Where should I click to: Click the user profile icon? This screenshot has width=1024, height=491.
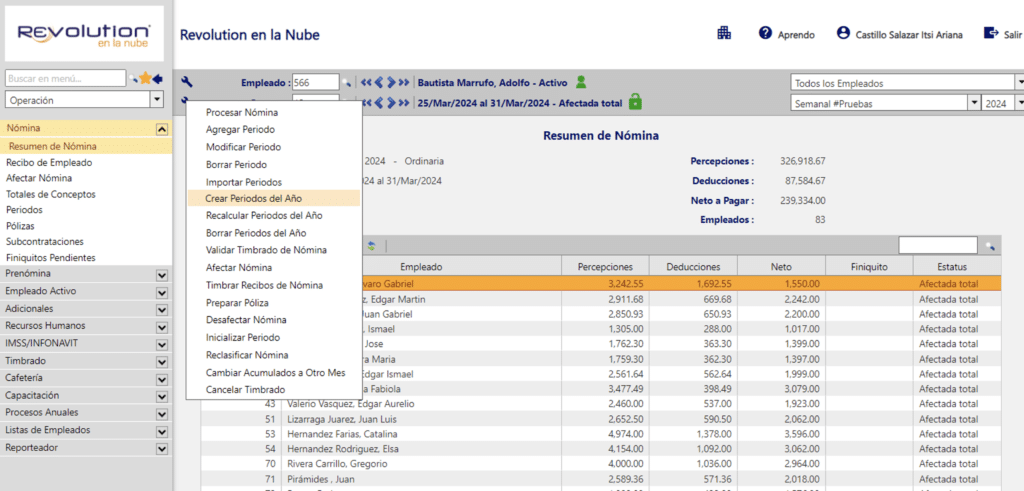843,33
